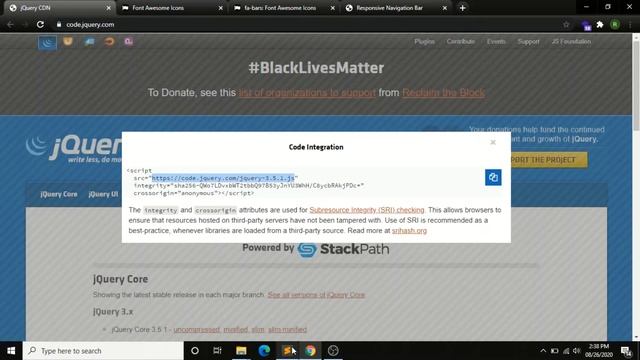
Task: Open Task View on taskbar
Action: click(x=217, y=351)
